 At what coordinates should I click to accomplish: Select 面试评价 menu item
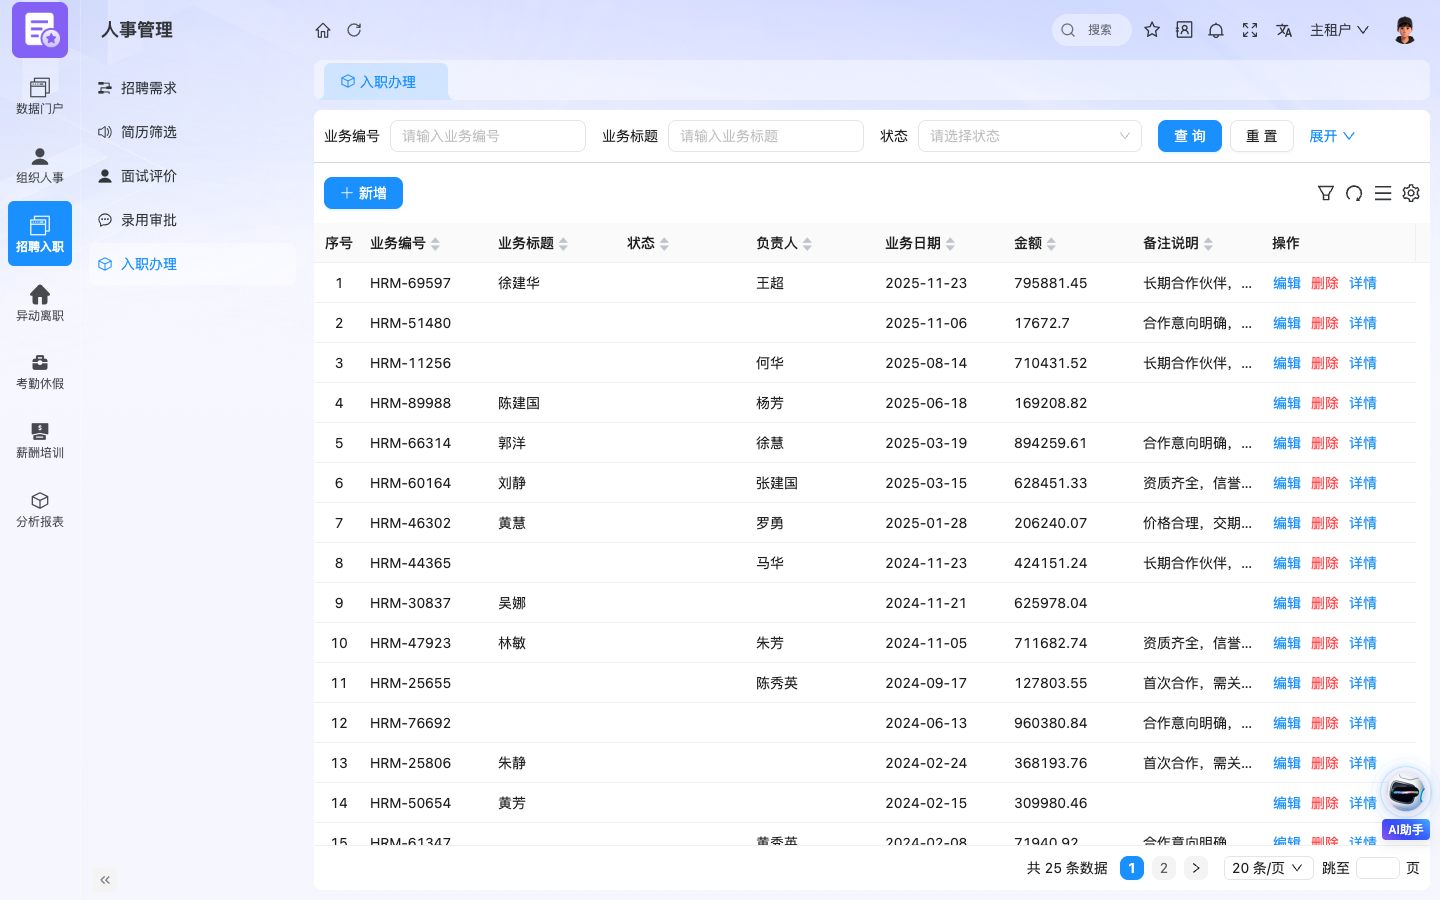[x=192, y=176]
